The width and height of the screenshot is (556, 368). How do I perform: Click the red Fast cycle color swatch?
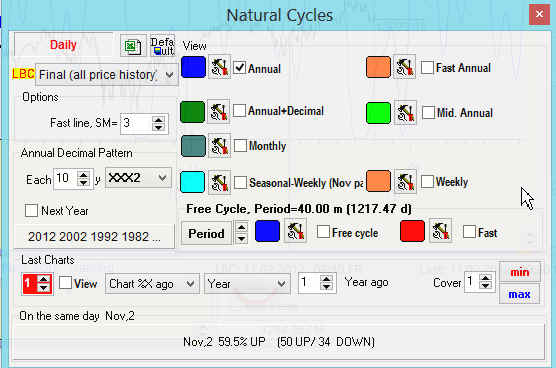pos(412,231)
